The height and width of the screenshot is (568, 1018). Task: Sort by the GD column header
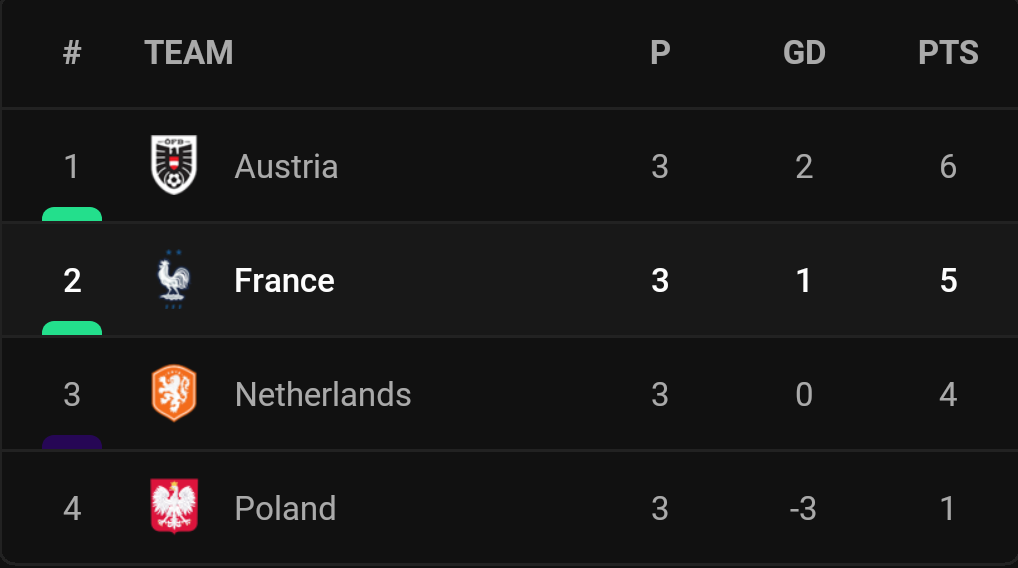point(804,53)
